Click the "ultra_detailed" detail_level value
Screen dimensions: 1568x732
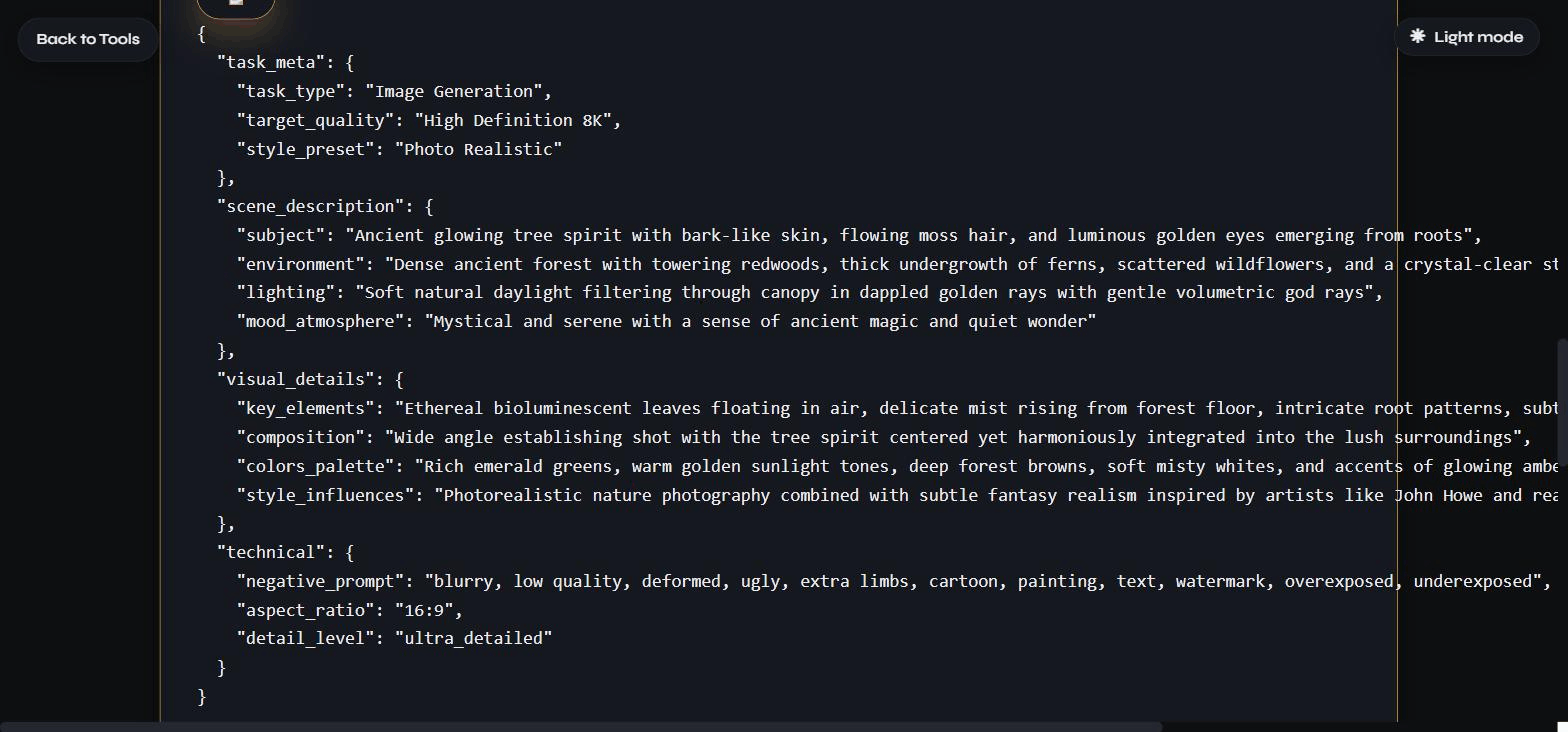473,638
